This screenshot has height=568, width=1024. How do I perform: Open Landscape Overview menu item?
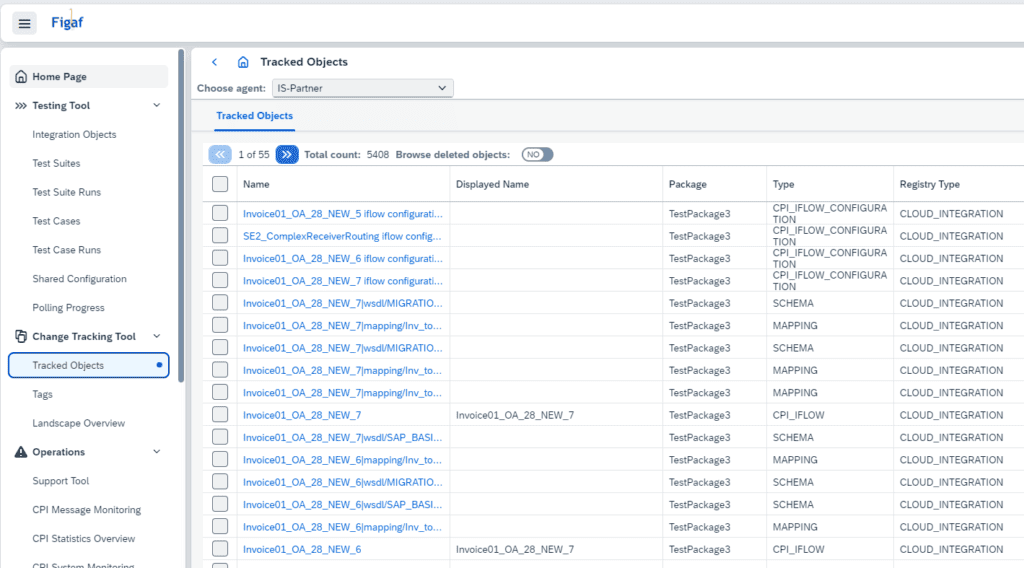[78, 423]
